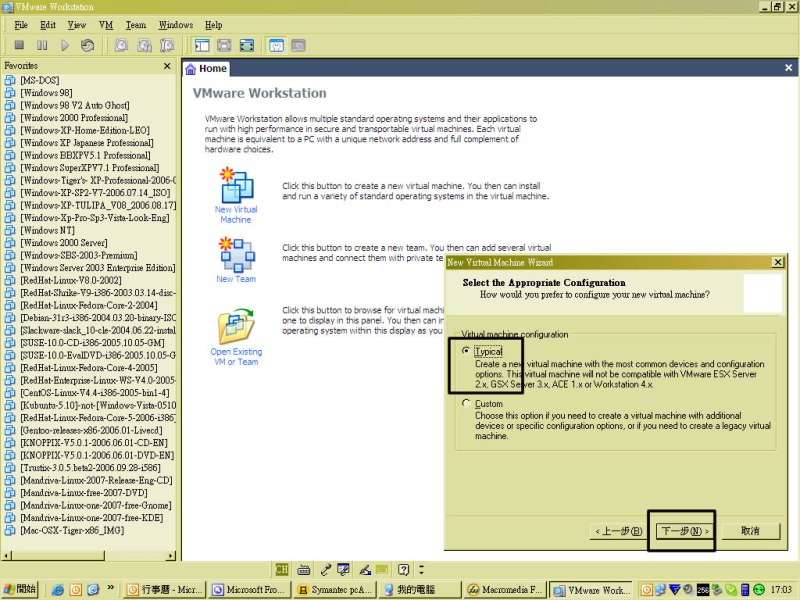Click the Reset toolbar icon

click(87, 45)
